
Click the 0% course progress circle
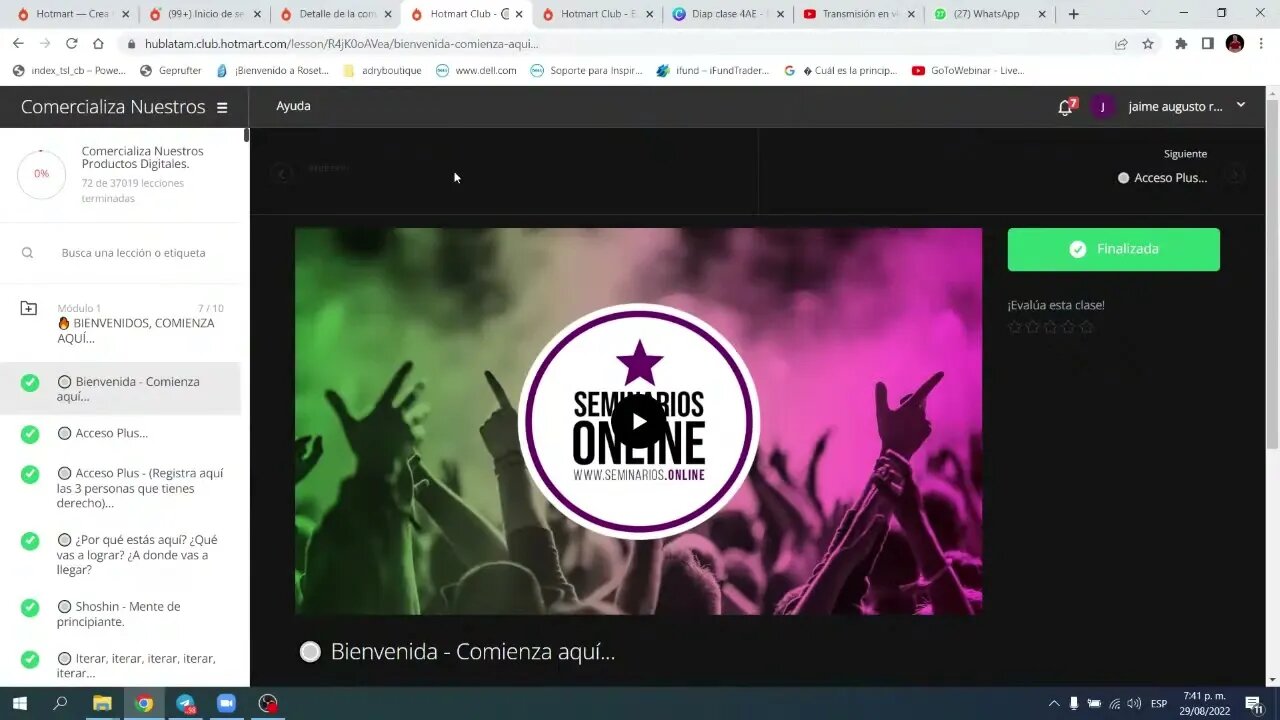(41, 174)
